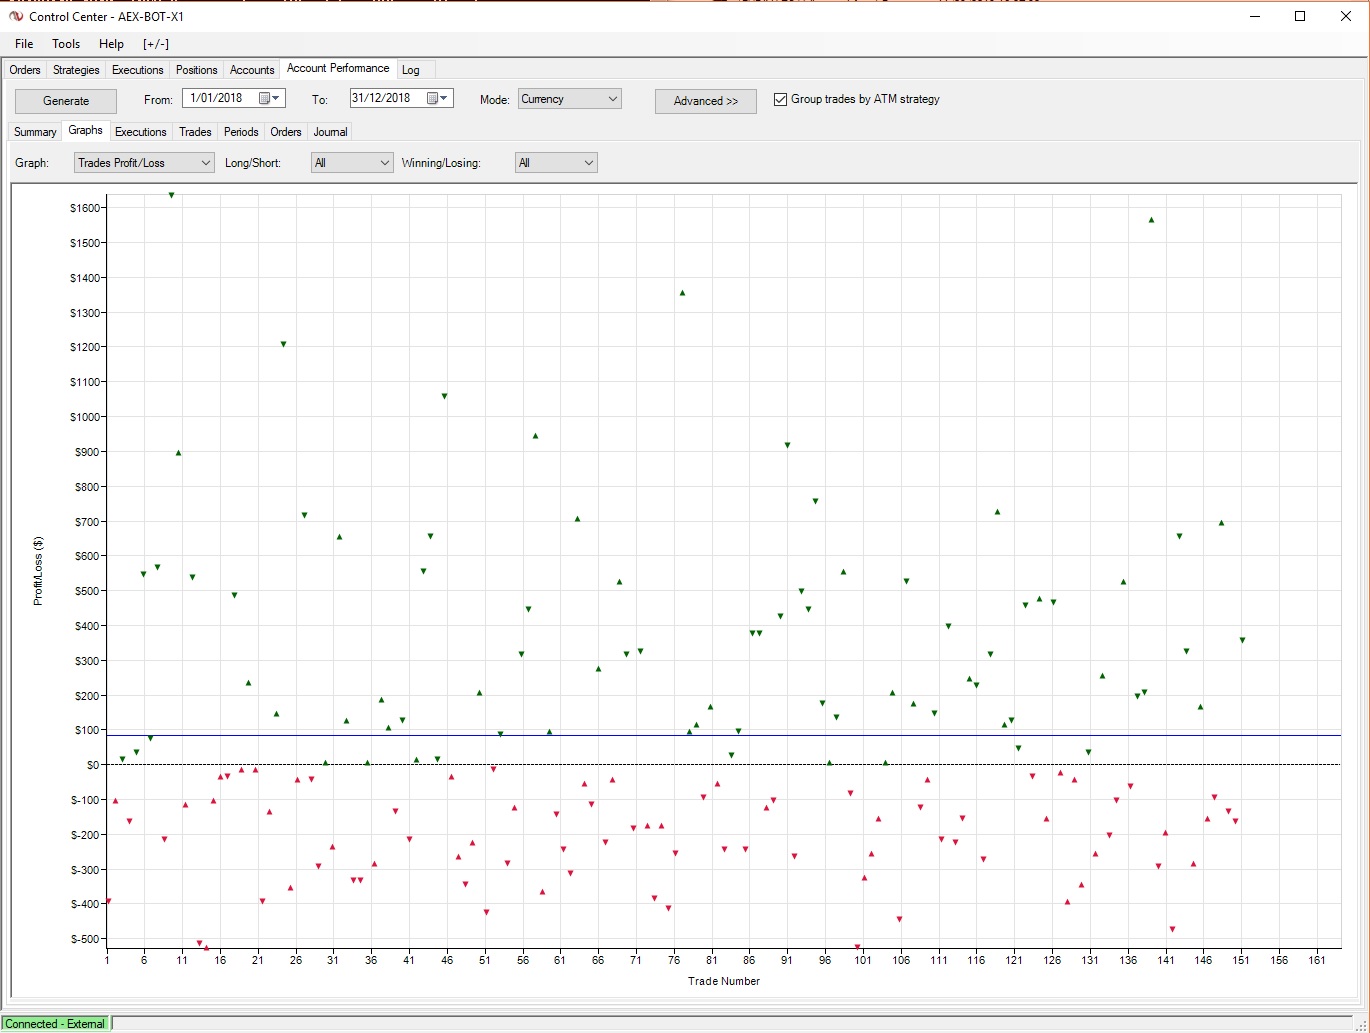Switch to the Accounts tab
This screenshot has width=1370, height=1033.
[x=252, y=70]
